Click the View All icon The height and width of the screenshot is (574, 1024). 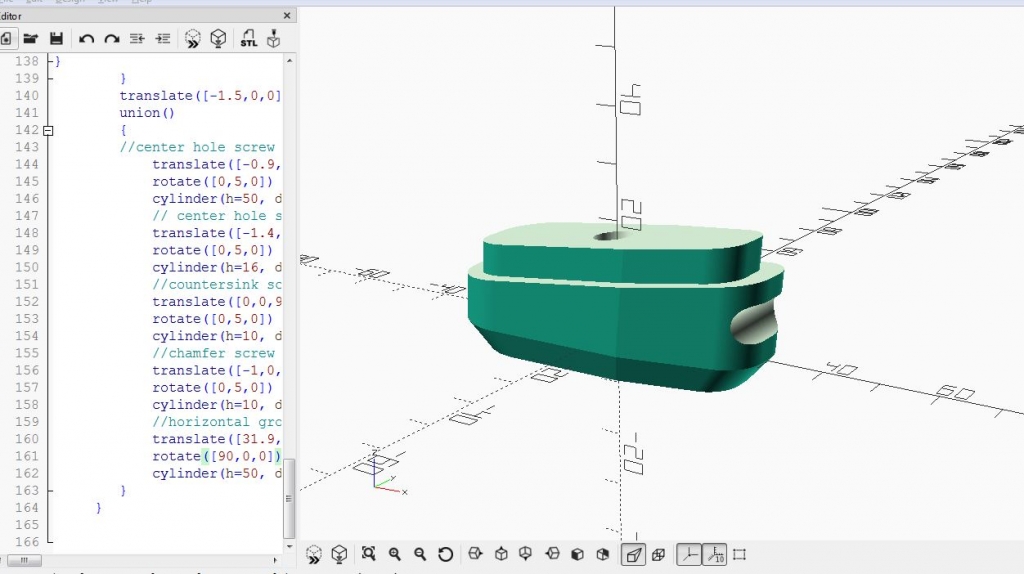369,554
